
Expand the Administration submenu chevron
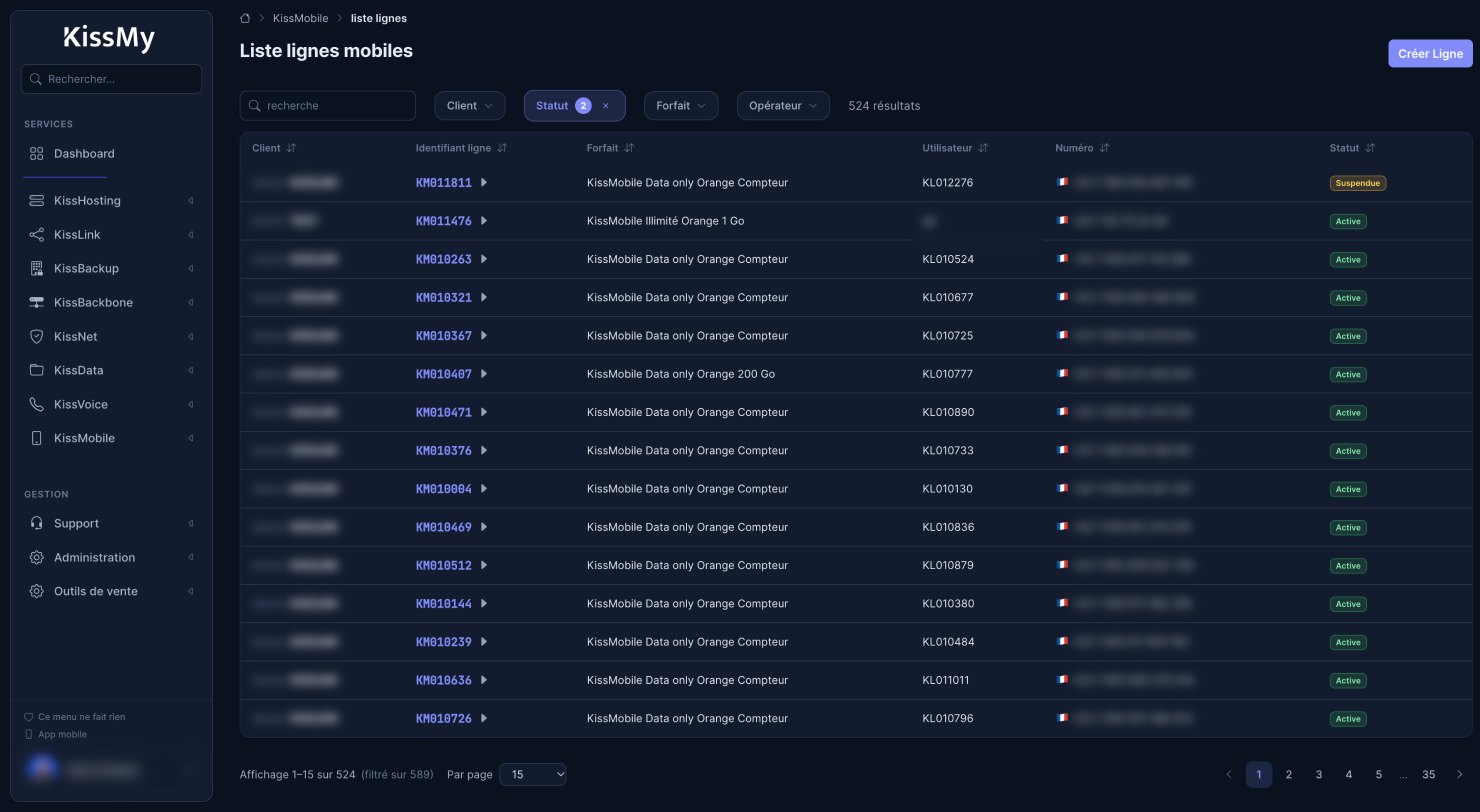click(190, 558)
